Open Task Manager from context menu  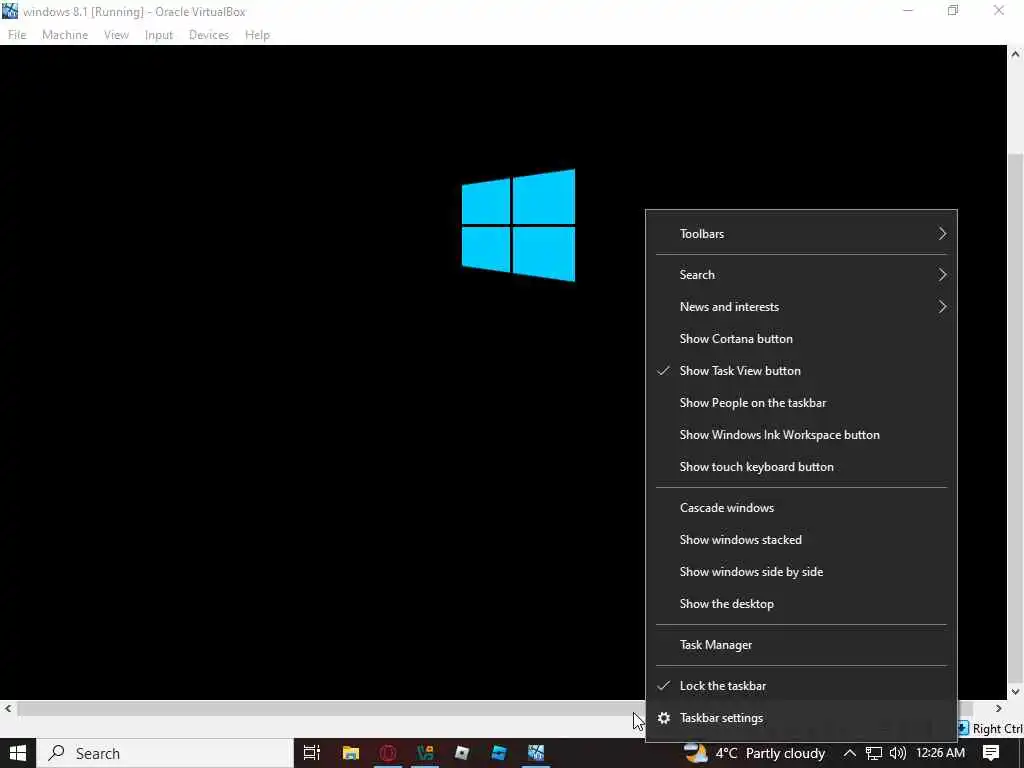(x=801, y=645)
